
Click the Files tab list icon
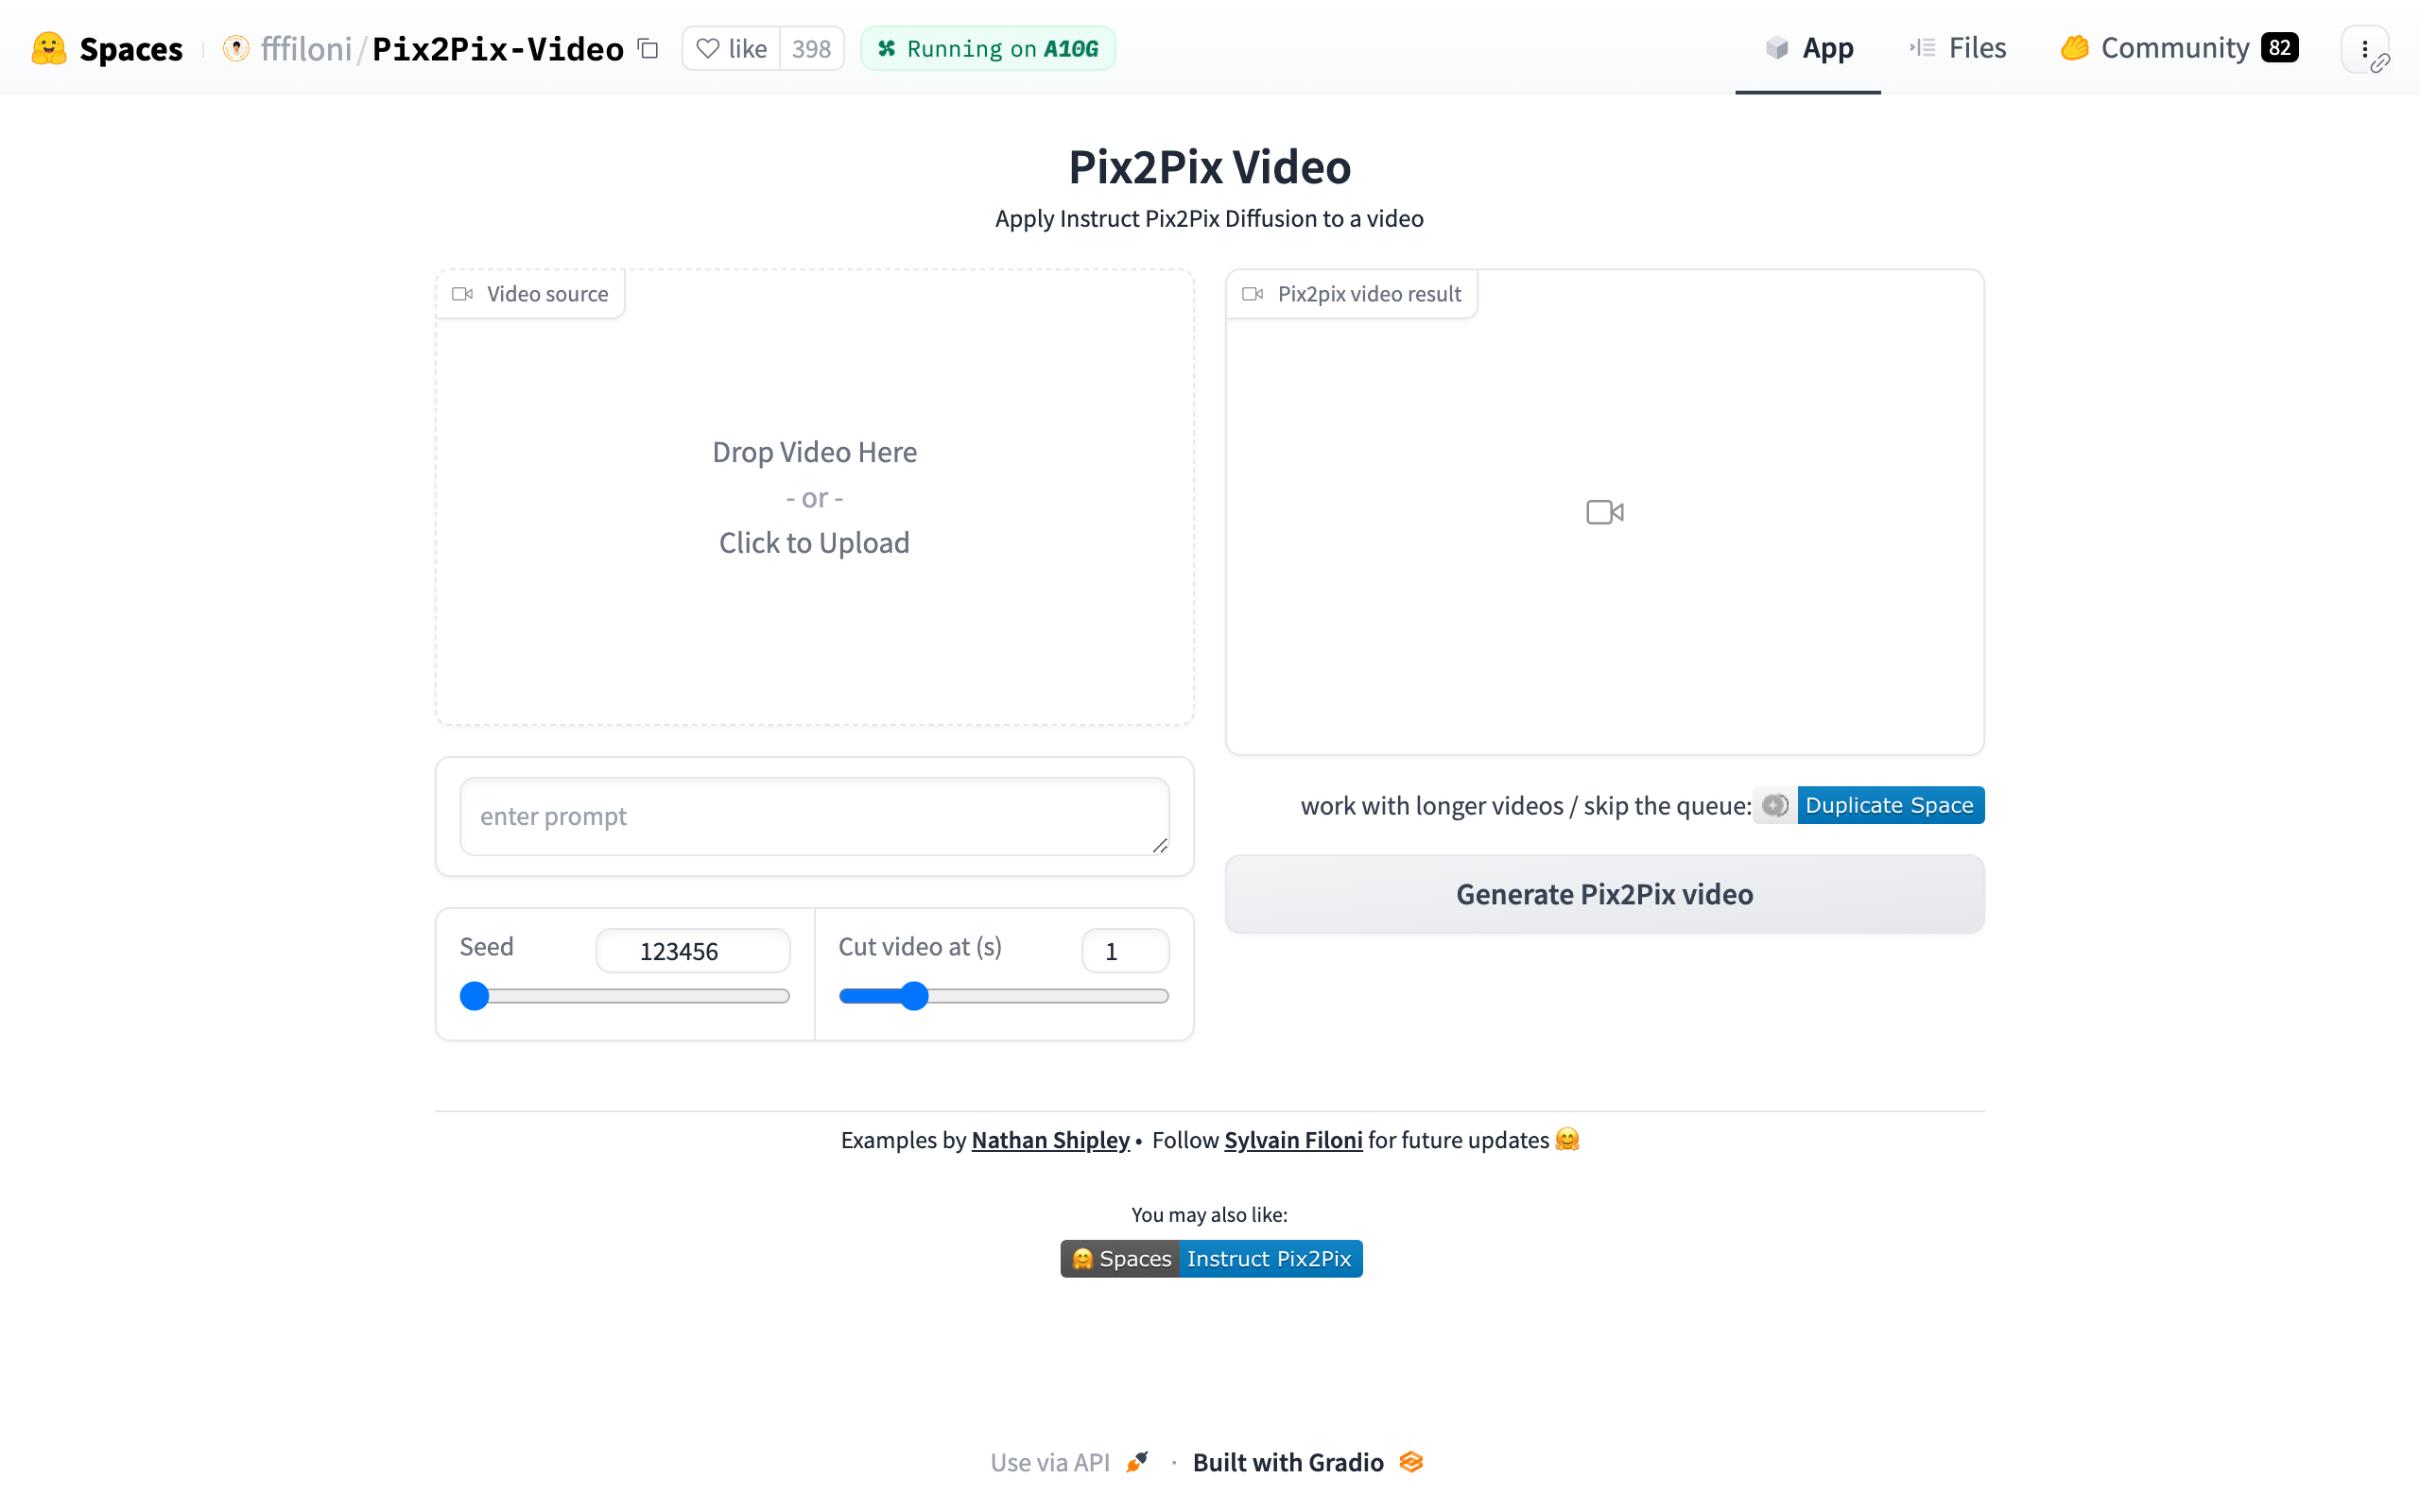1922,48
